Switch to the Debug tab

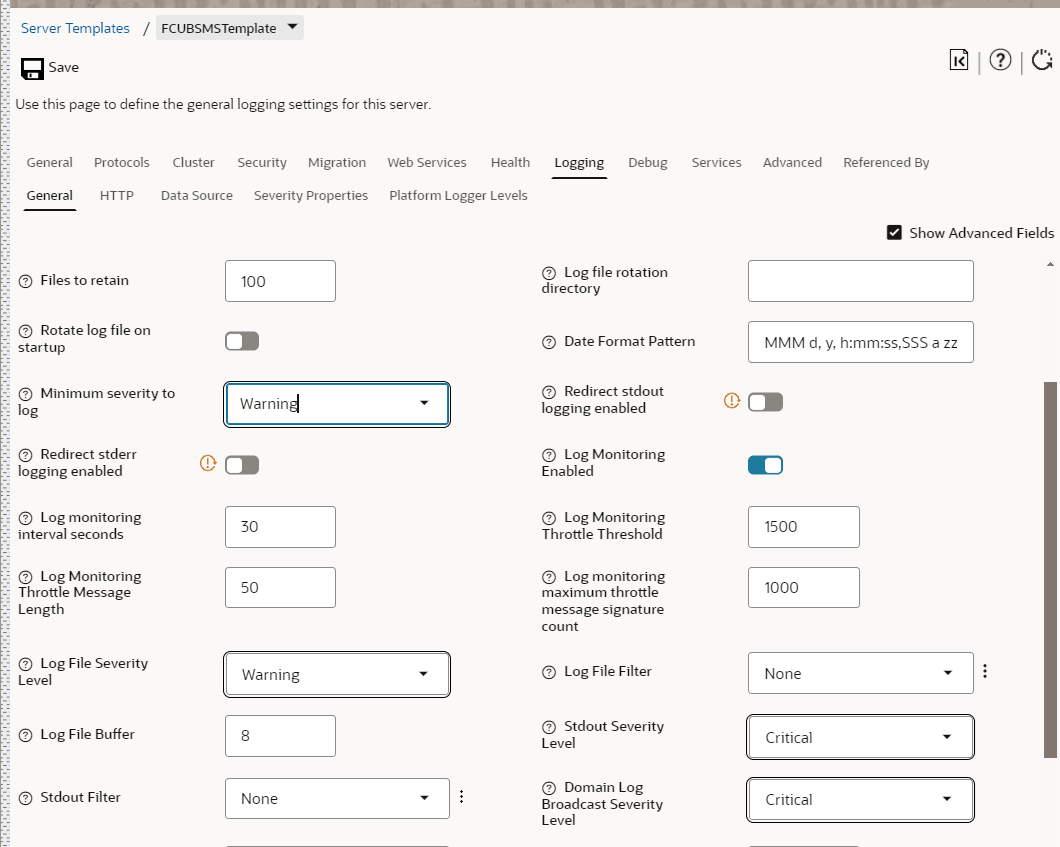pyautogui.click(x=647, y=163)
